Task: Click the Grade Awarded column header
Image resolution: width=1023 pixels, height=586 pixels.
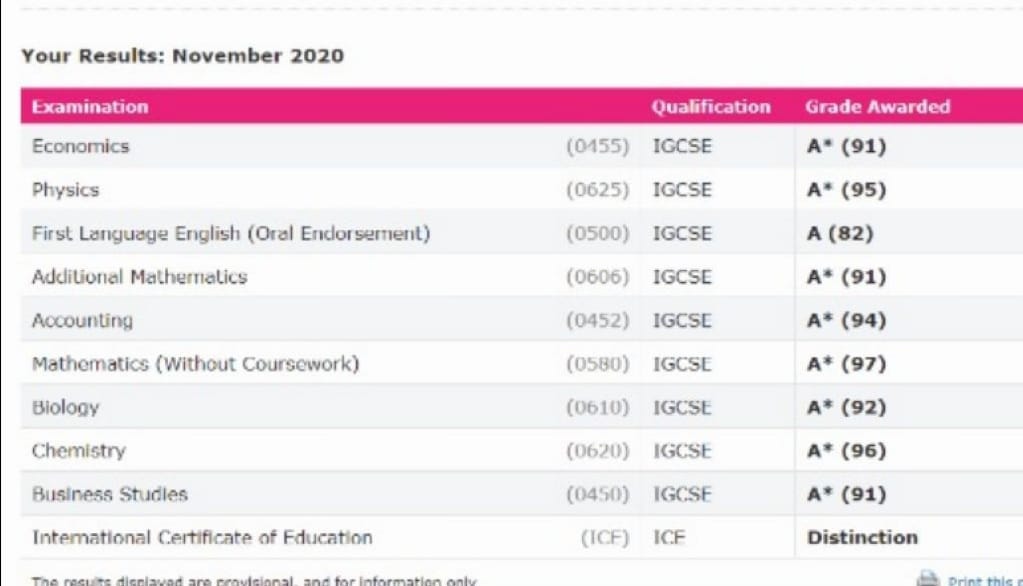Action: pyautogui.click(x=877, y=107)
